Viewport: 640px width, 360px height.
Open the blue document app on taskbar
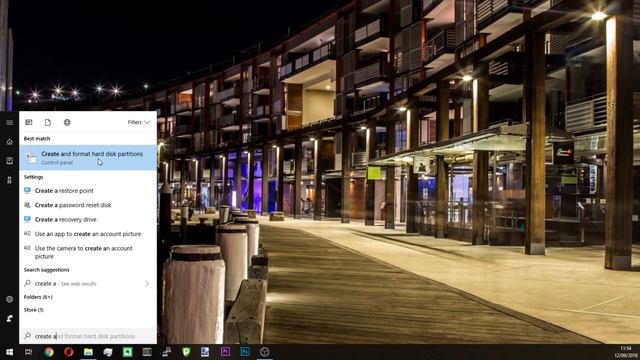[205, 352]
